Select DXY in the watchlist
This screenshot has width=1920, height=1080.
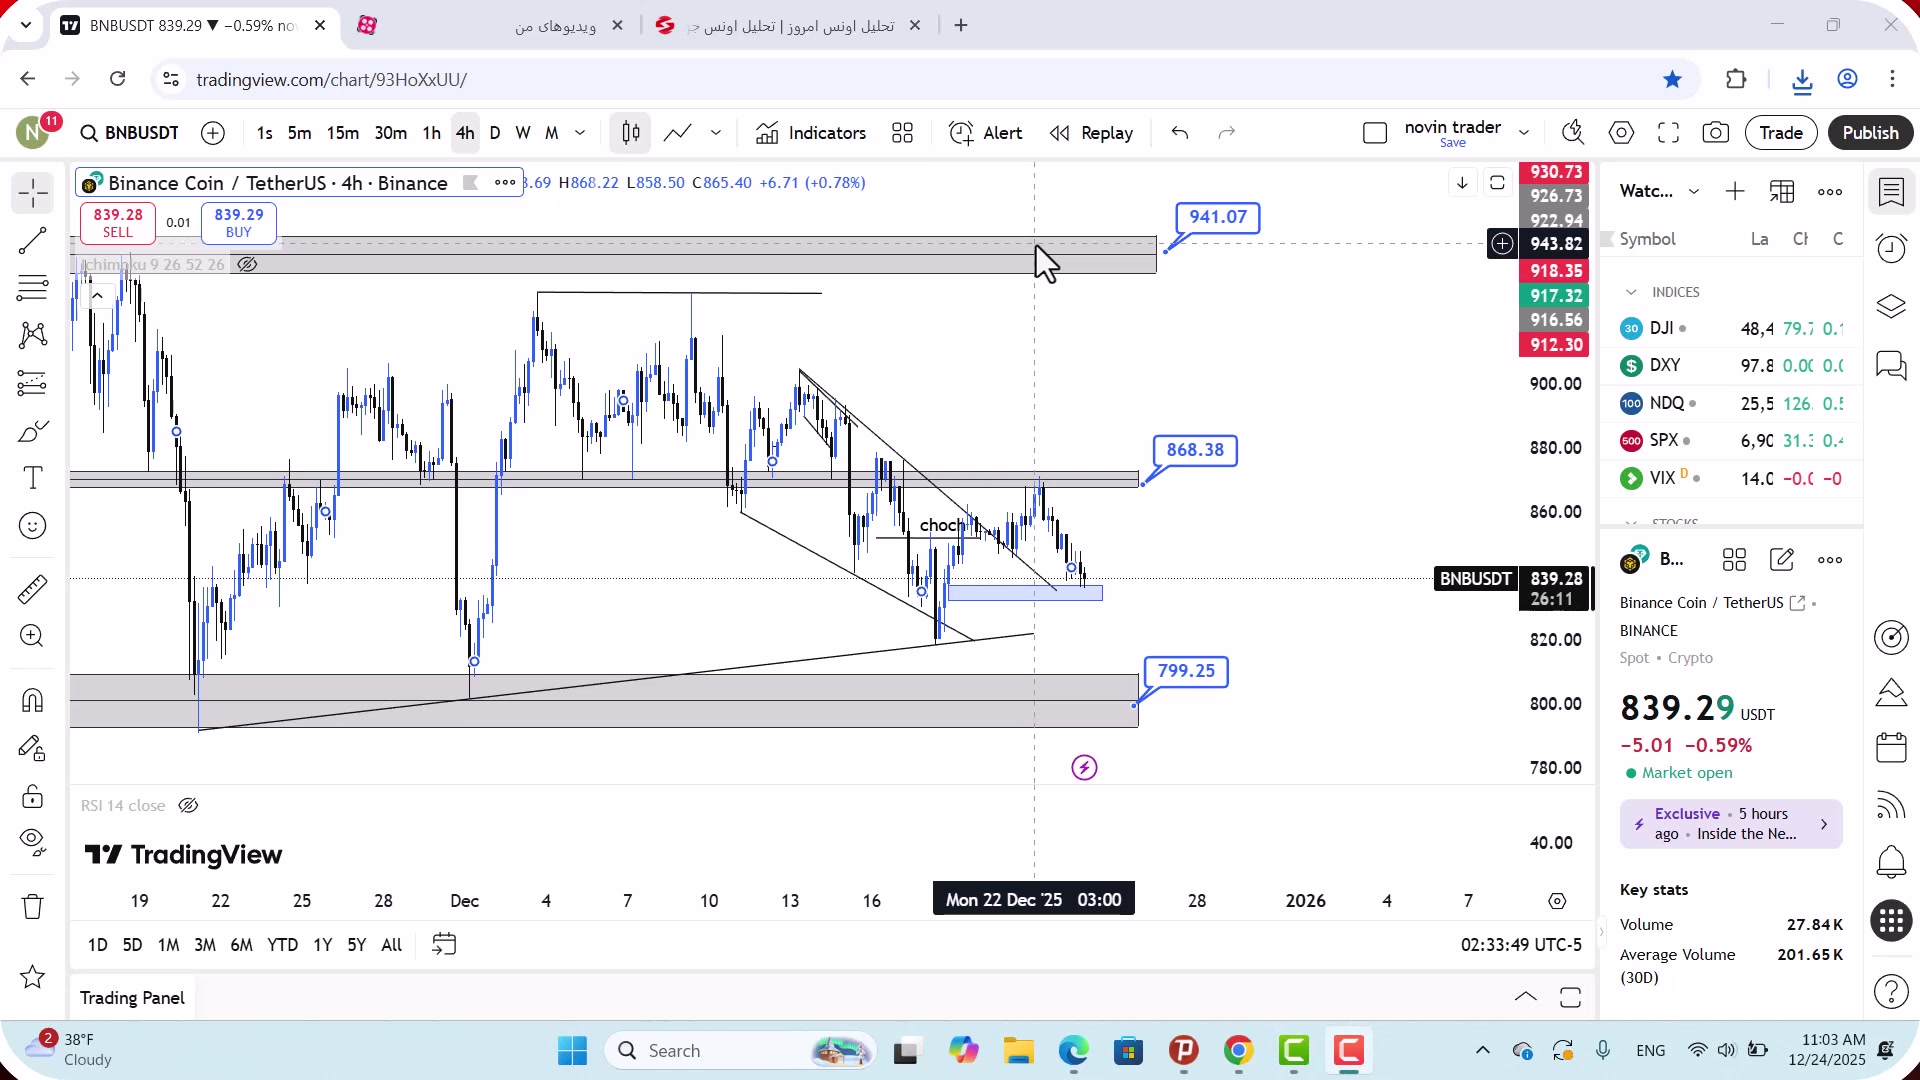click(1732, 366)
